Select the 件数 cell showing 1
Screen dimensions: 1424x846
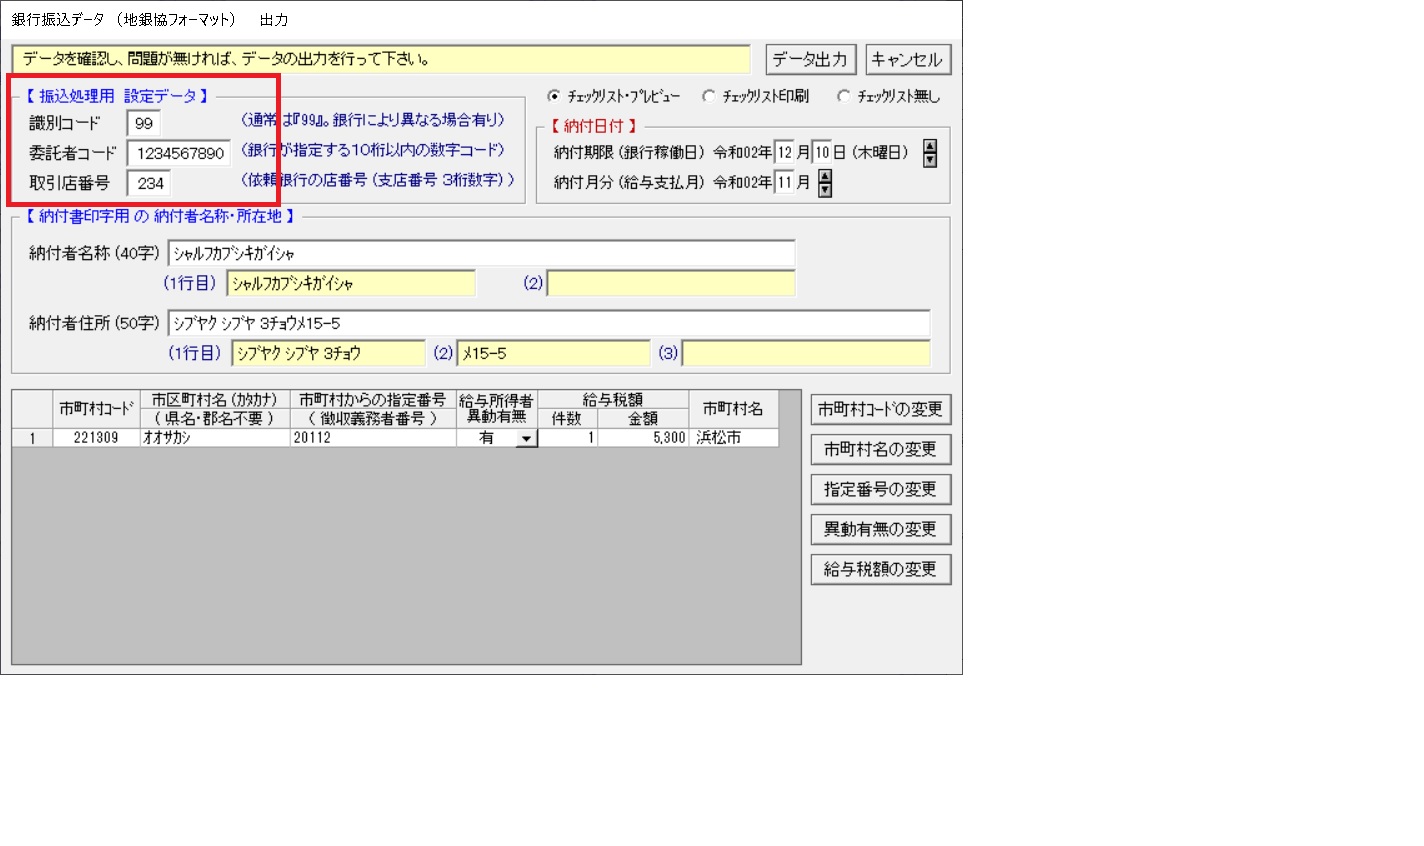point(567,438)
